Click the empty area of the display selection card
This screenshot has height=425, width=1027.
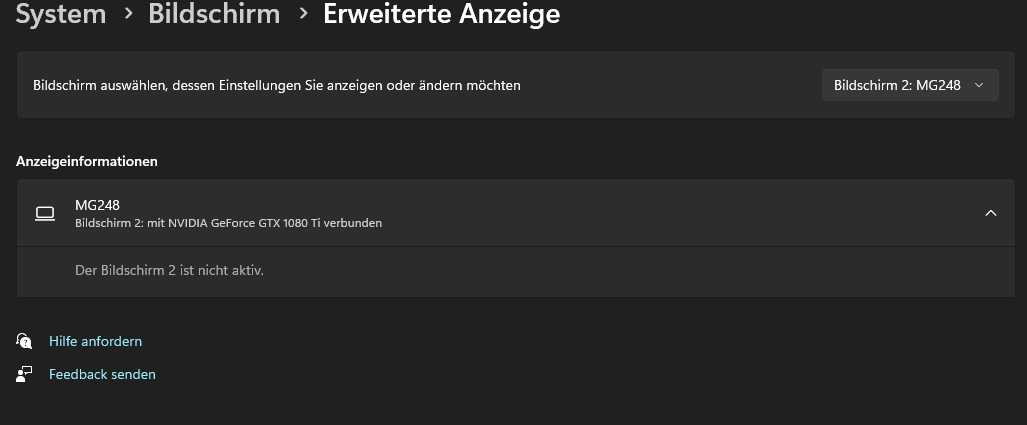coord(670,86)
